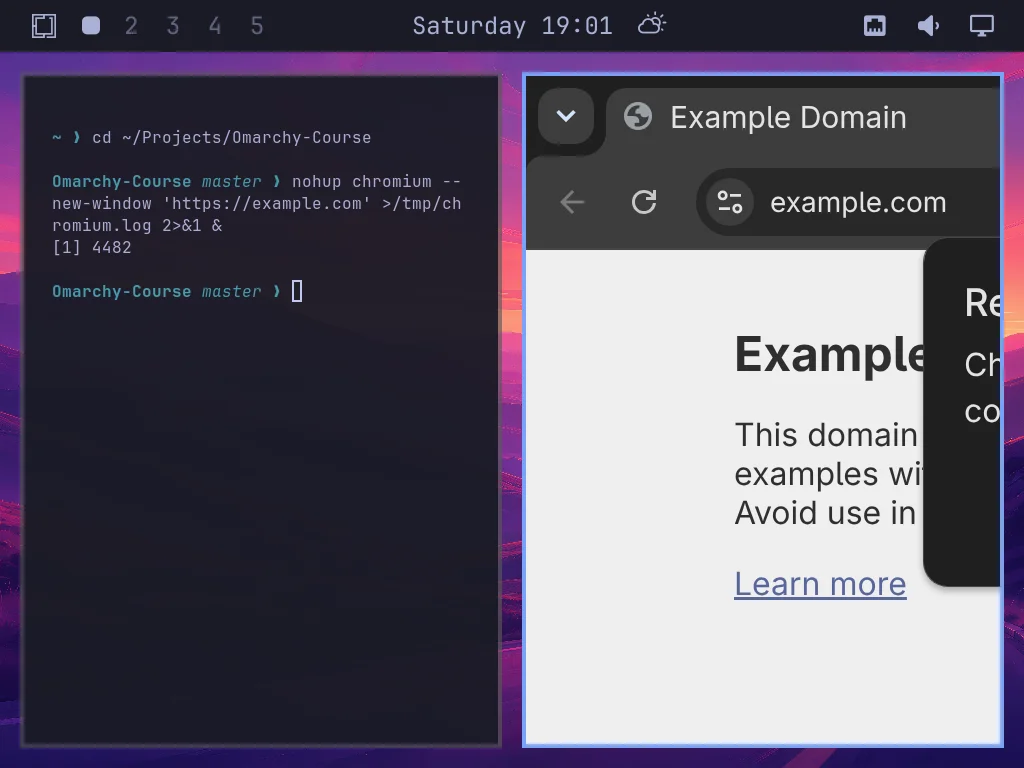
Task: Switch to active workspace 1 indicator
Action: click(x=91, y=25)
